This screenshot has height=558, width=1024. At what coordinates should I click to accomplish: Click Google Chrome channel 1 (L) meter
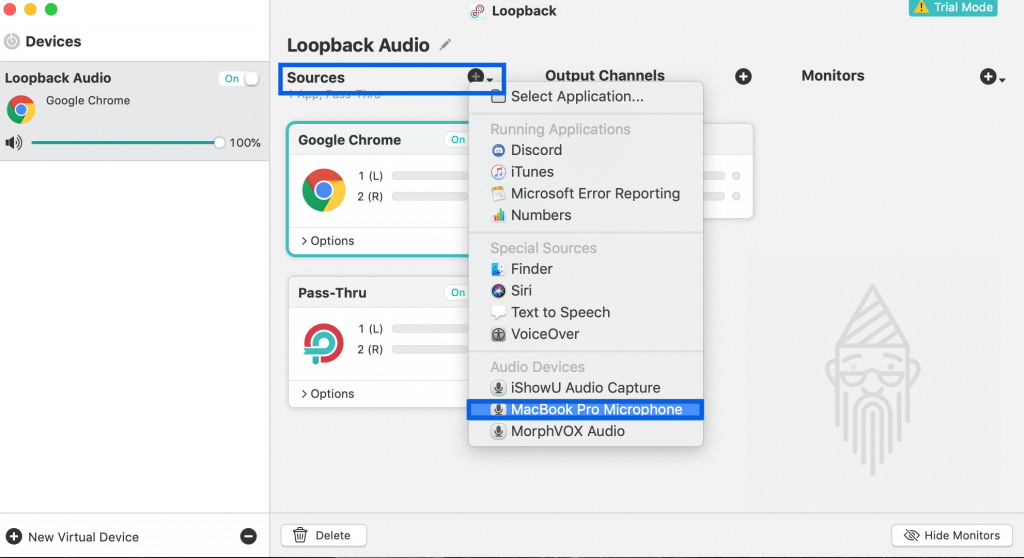(x=430, y=176)
